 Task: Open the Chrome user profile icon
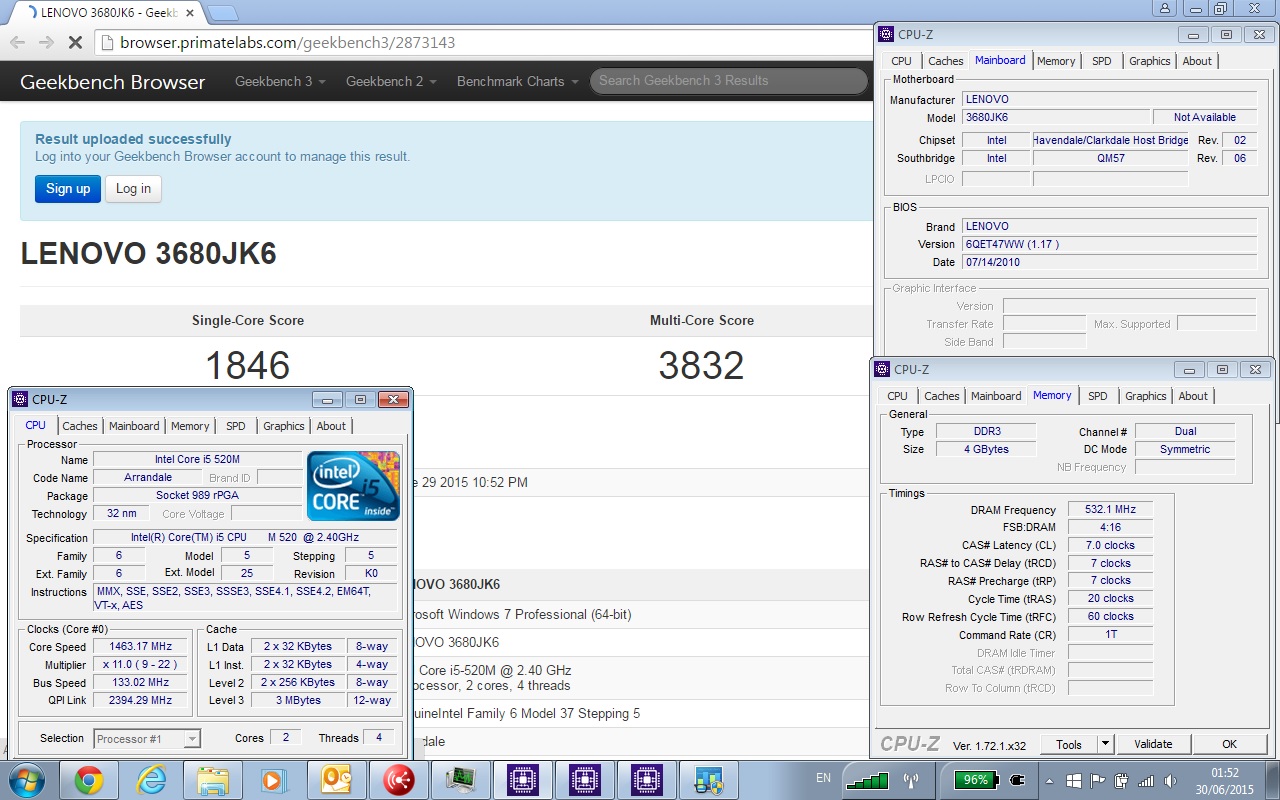tap(1164, 9)
